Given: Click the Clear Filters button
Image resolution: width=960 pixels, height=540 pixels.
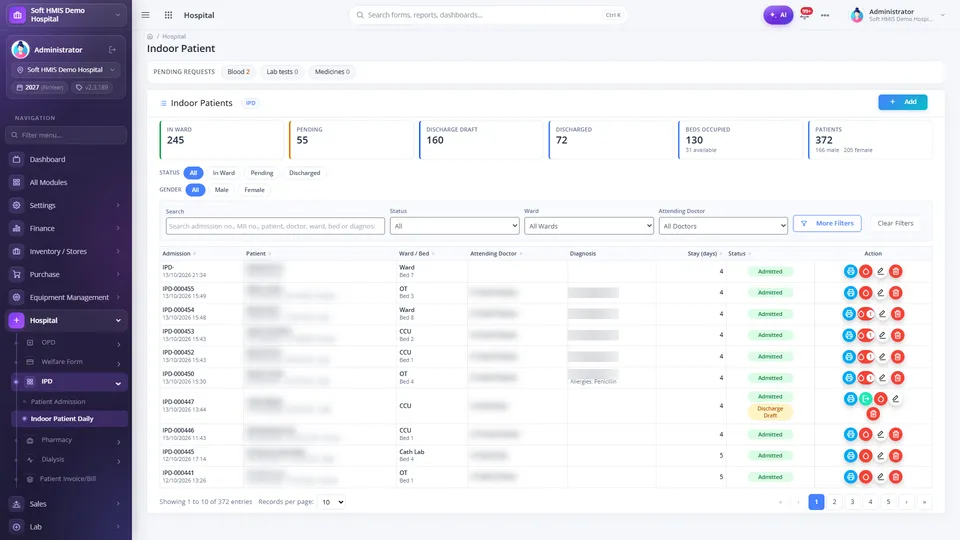Looking at the screenshot, I should point(895,223).
